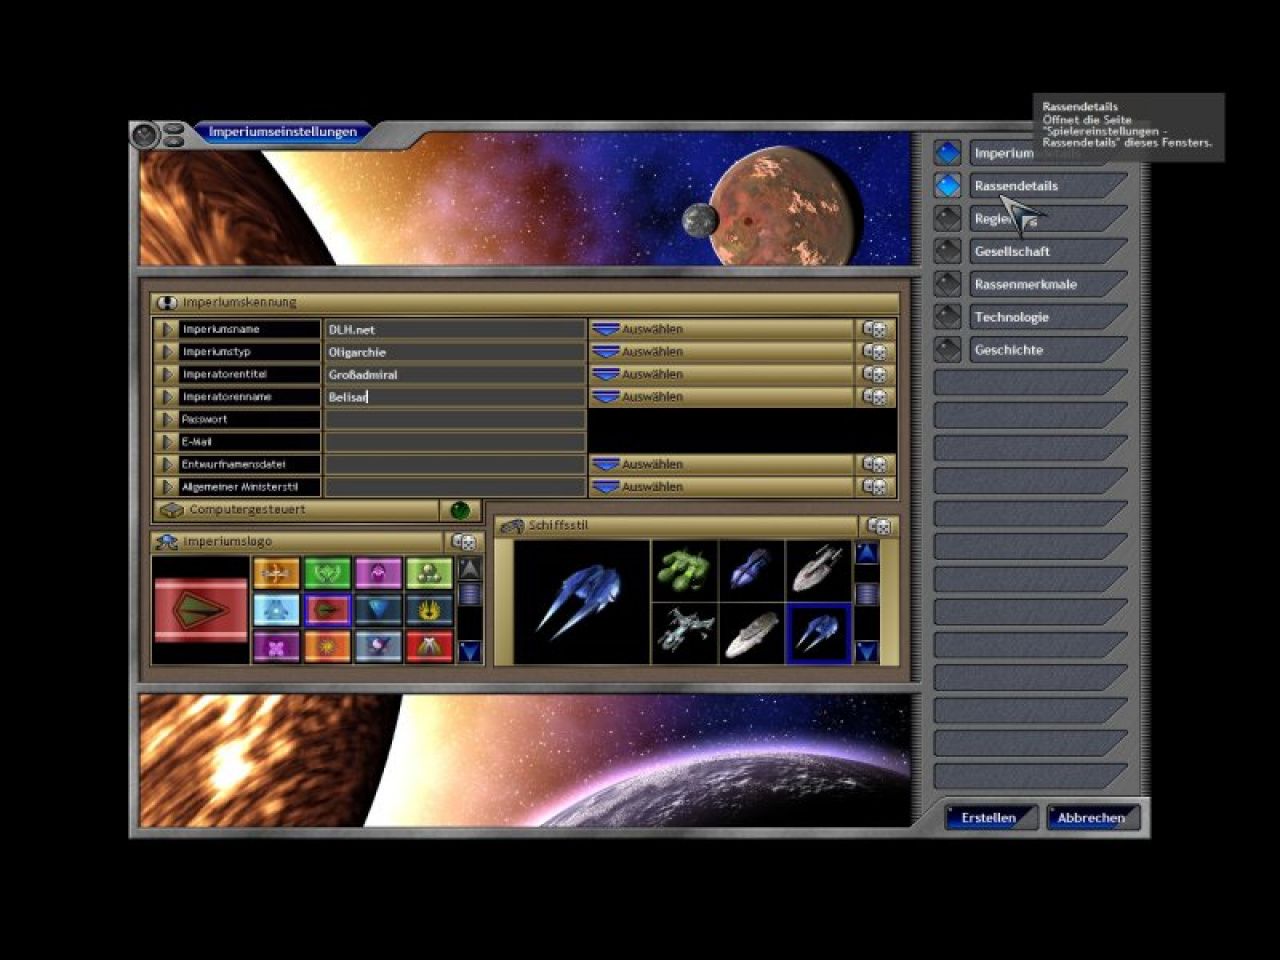The width and height of the screenshot is (1280, 960).
Task: Click the Erstellen button
Action: click(x=991, y=818)
